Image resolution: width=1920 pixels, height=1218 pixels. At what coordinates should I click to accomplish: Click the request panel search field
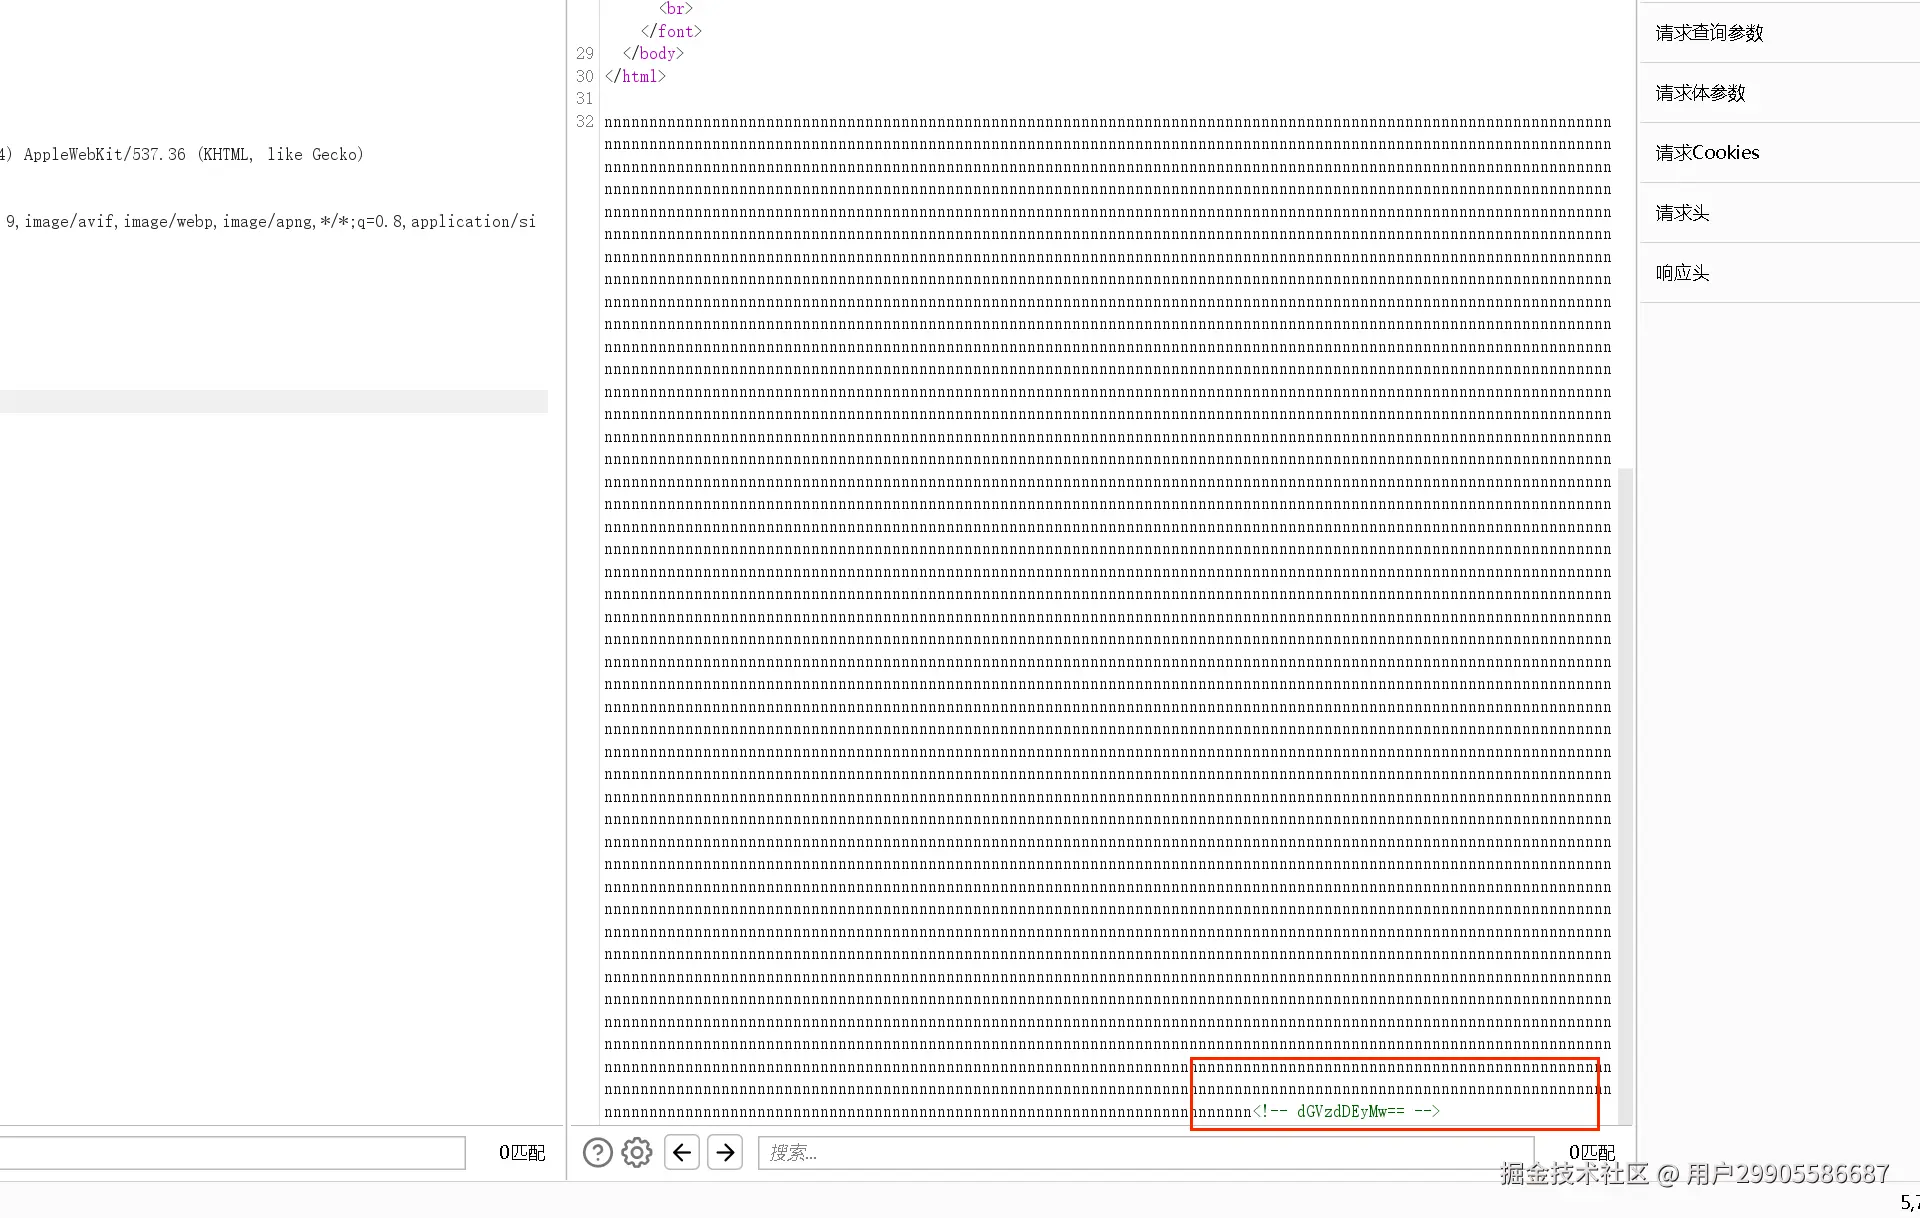coord(232,1153)
